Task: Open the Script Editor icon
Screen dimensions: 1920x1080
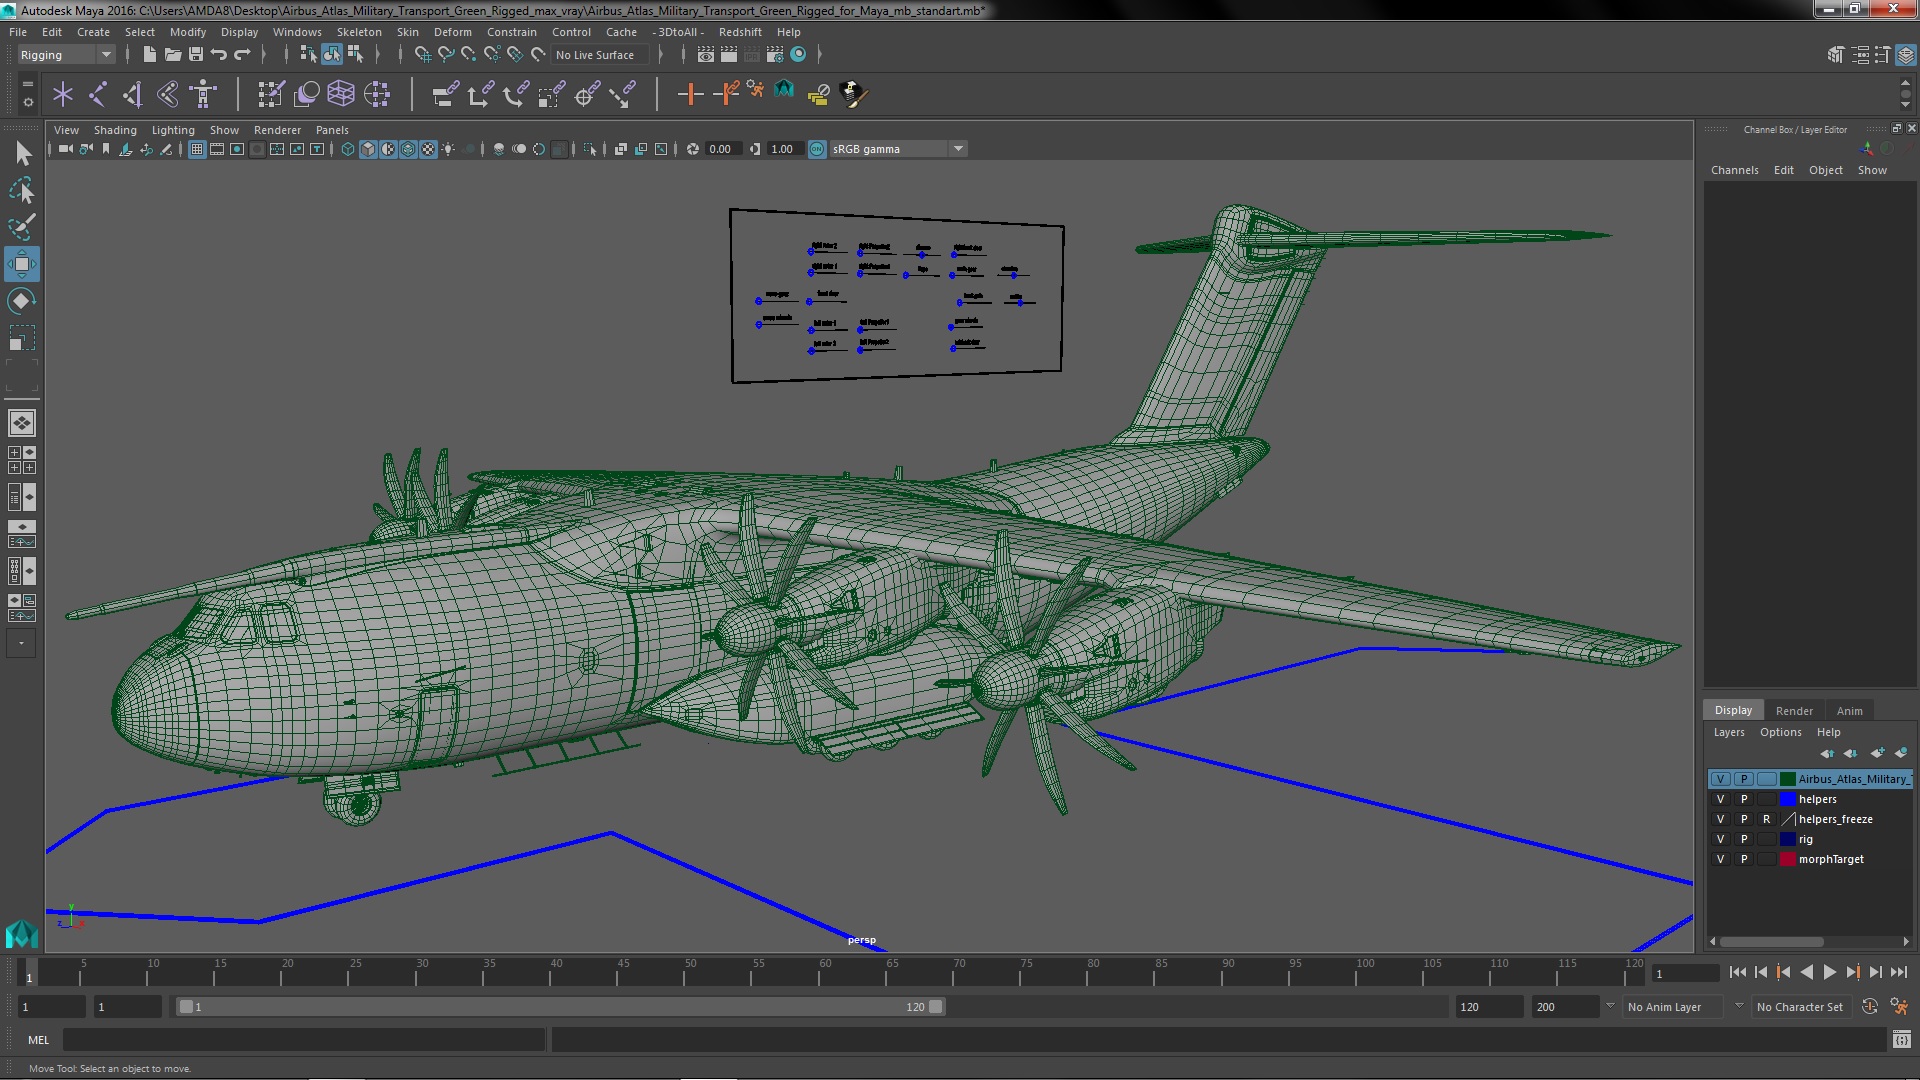Action: click(x=1901, y=1040)
